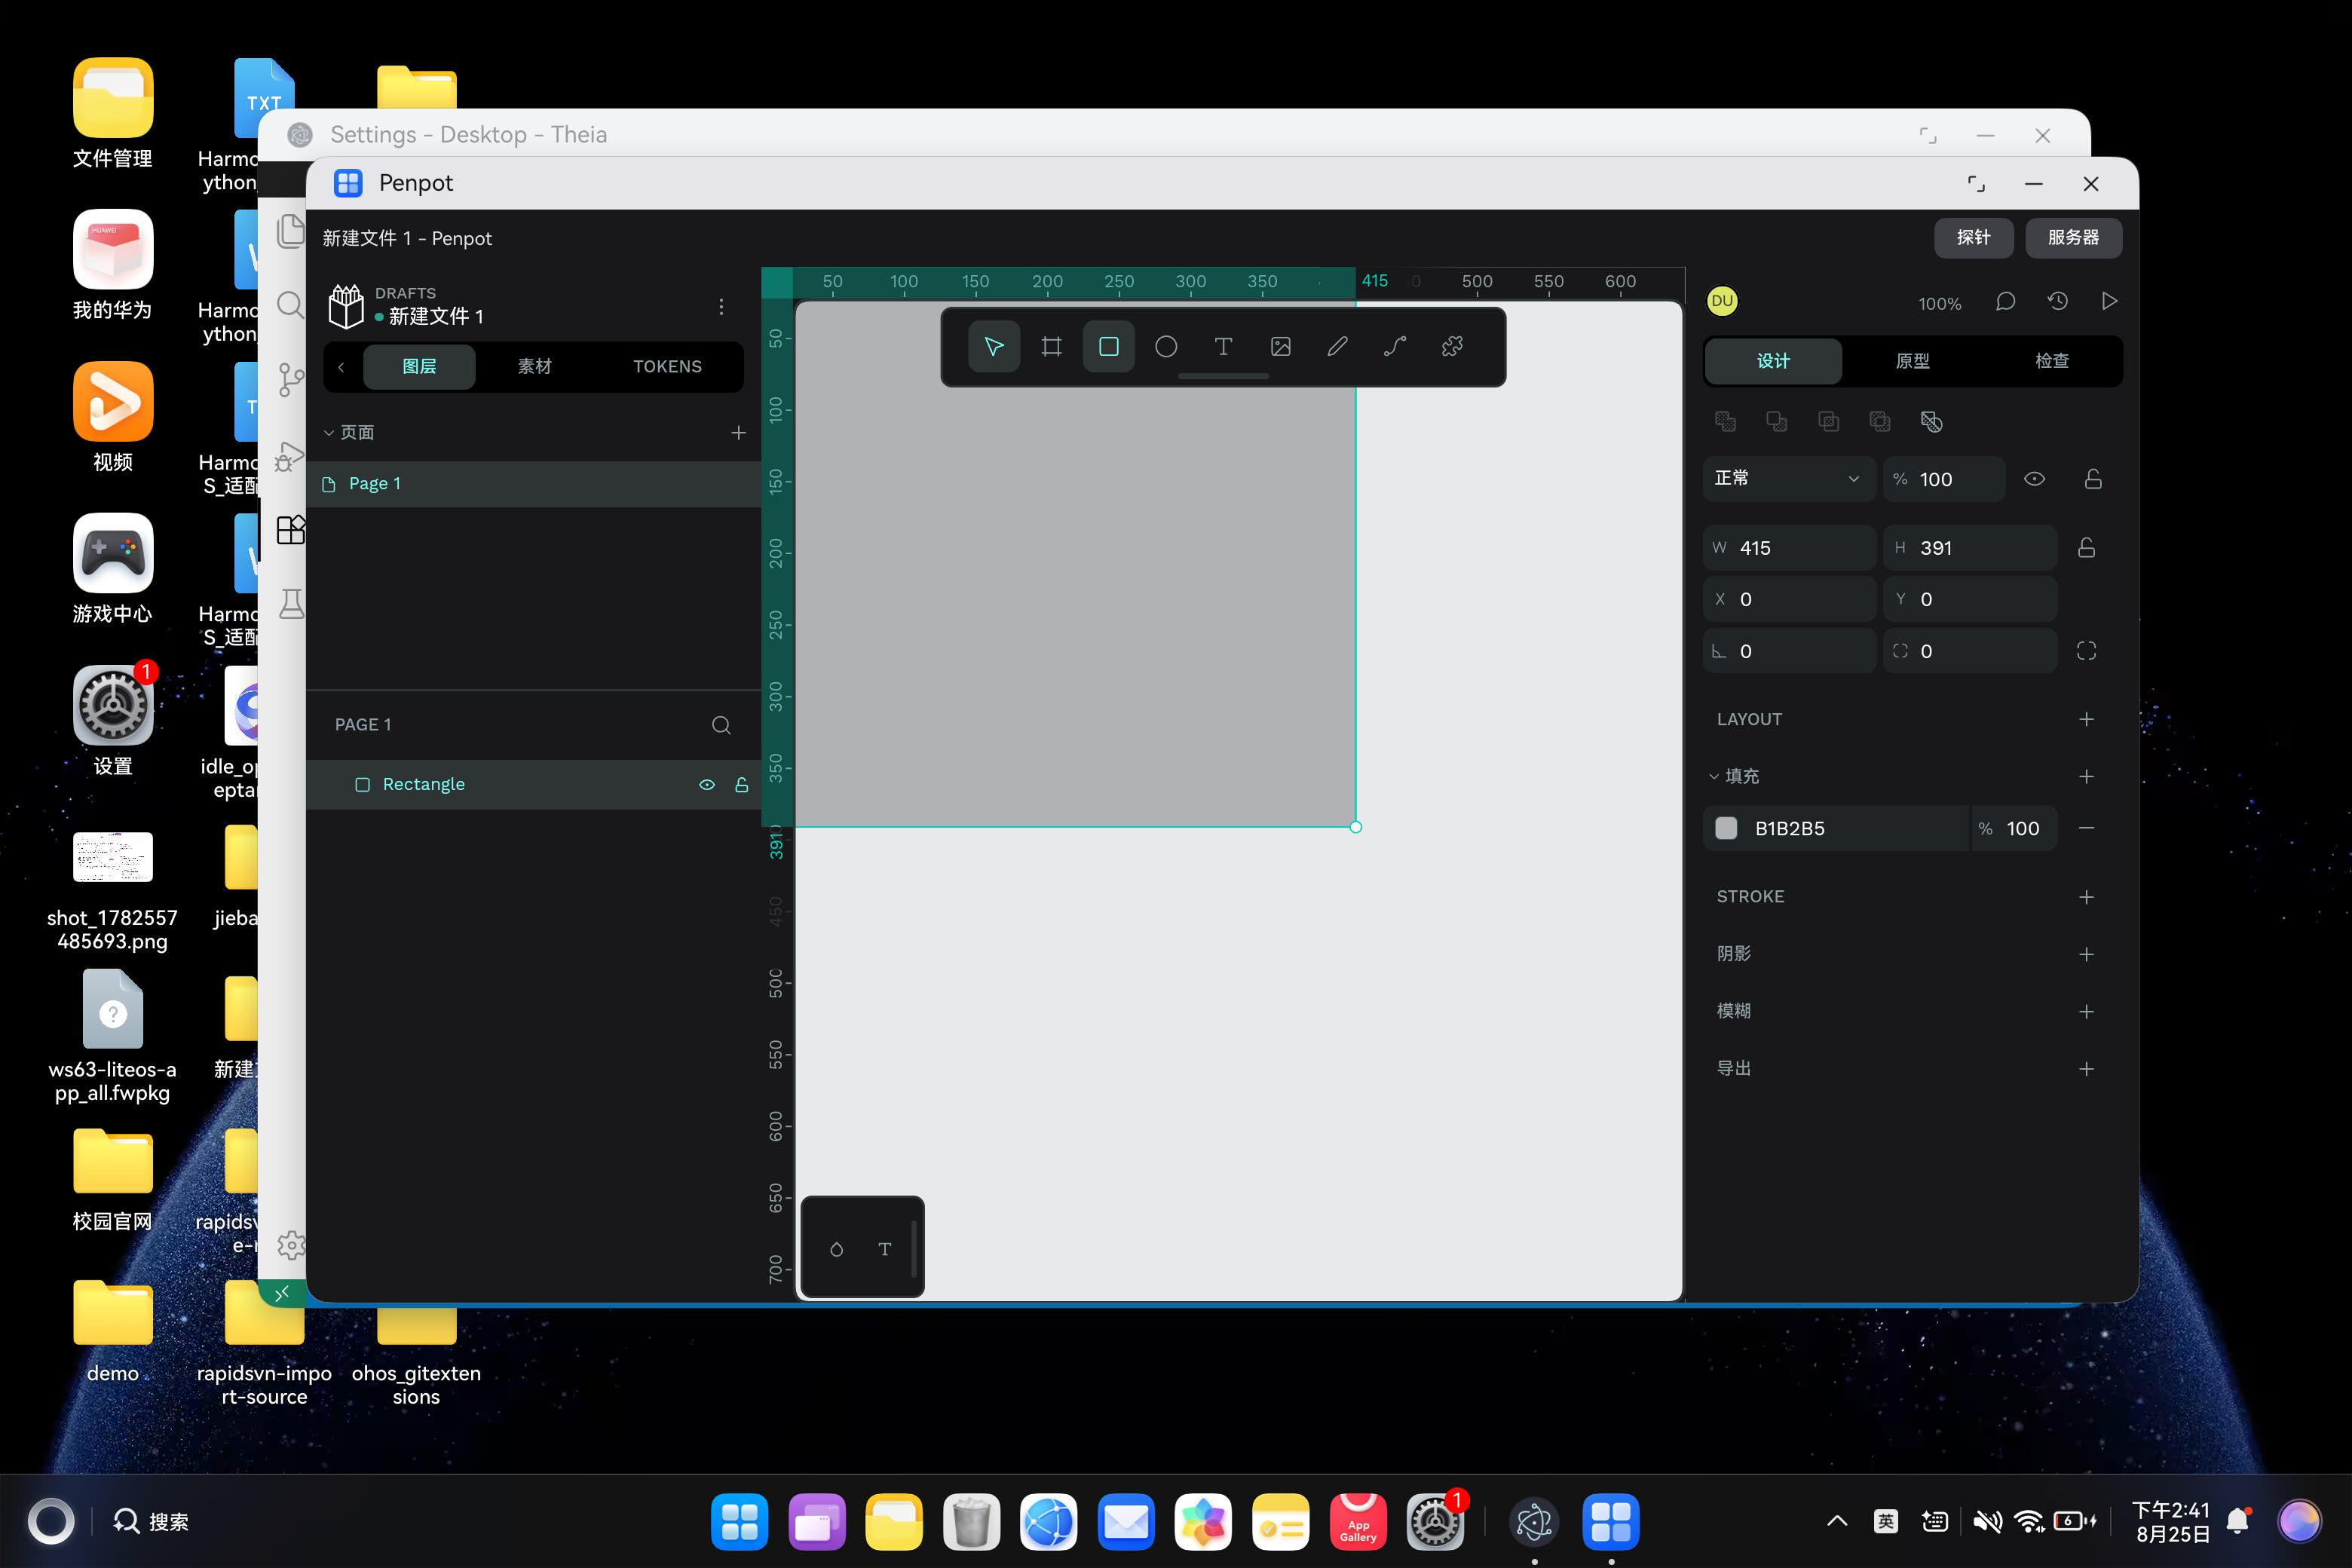Switch to the 检查 inspect tab
The height and width of the screenshot is (1568, 2352).
[2051, 361]
